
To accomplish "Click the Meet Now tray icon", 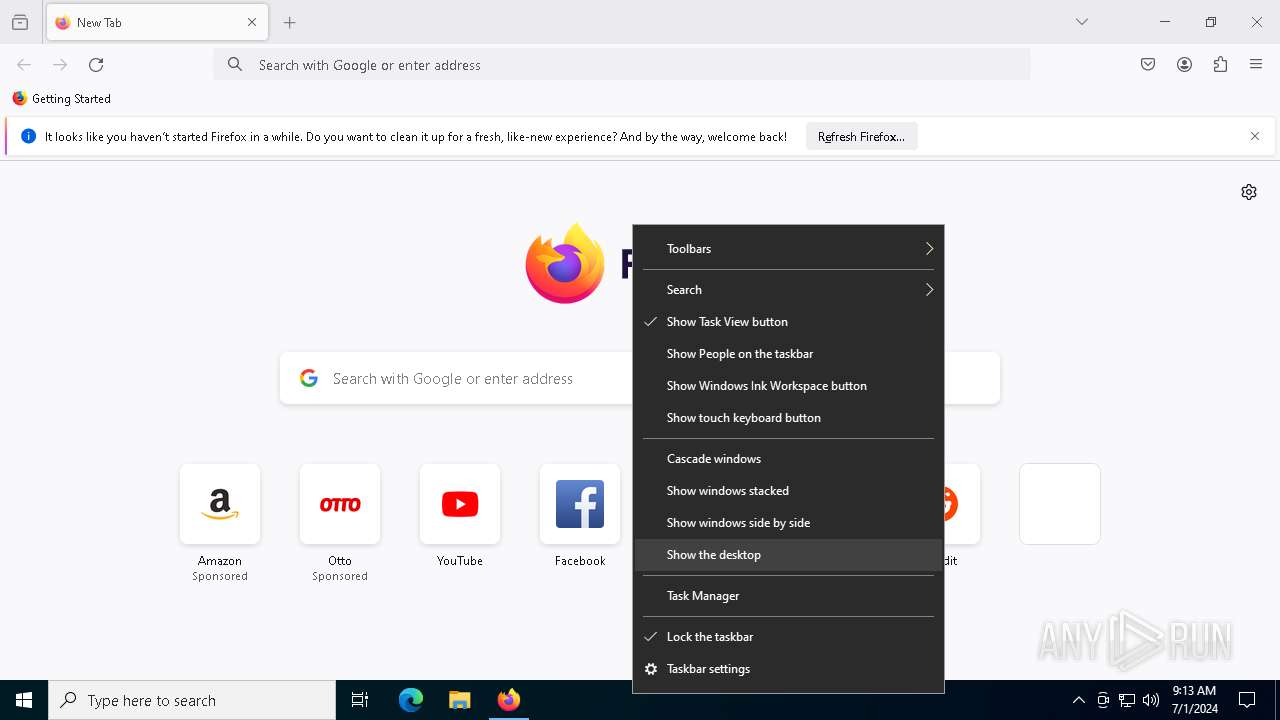I will click(x=1103, y=700).
